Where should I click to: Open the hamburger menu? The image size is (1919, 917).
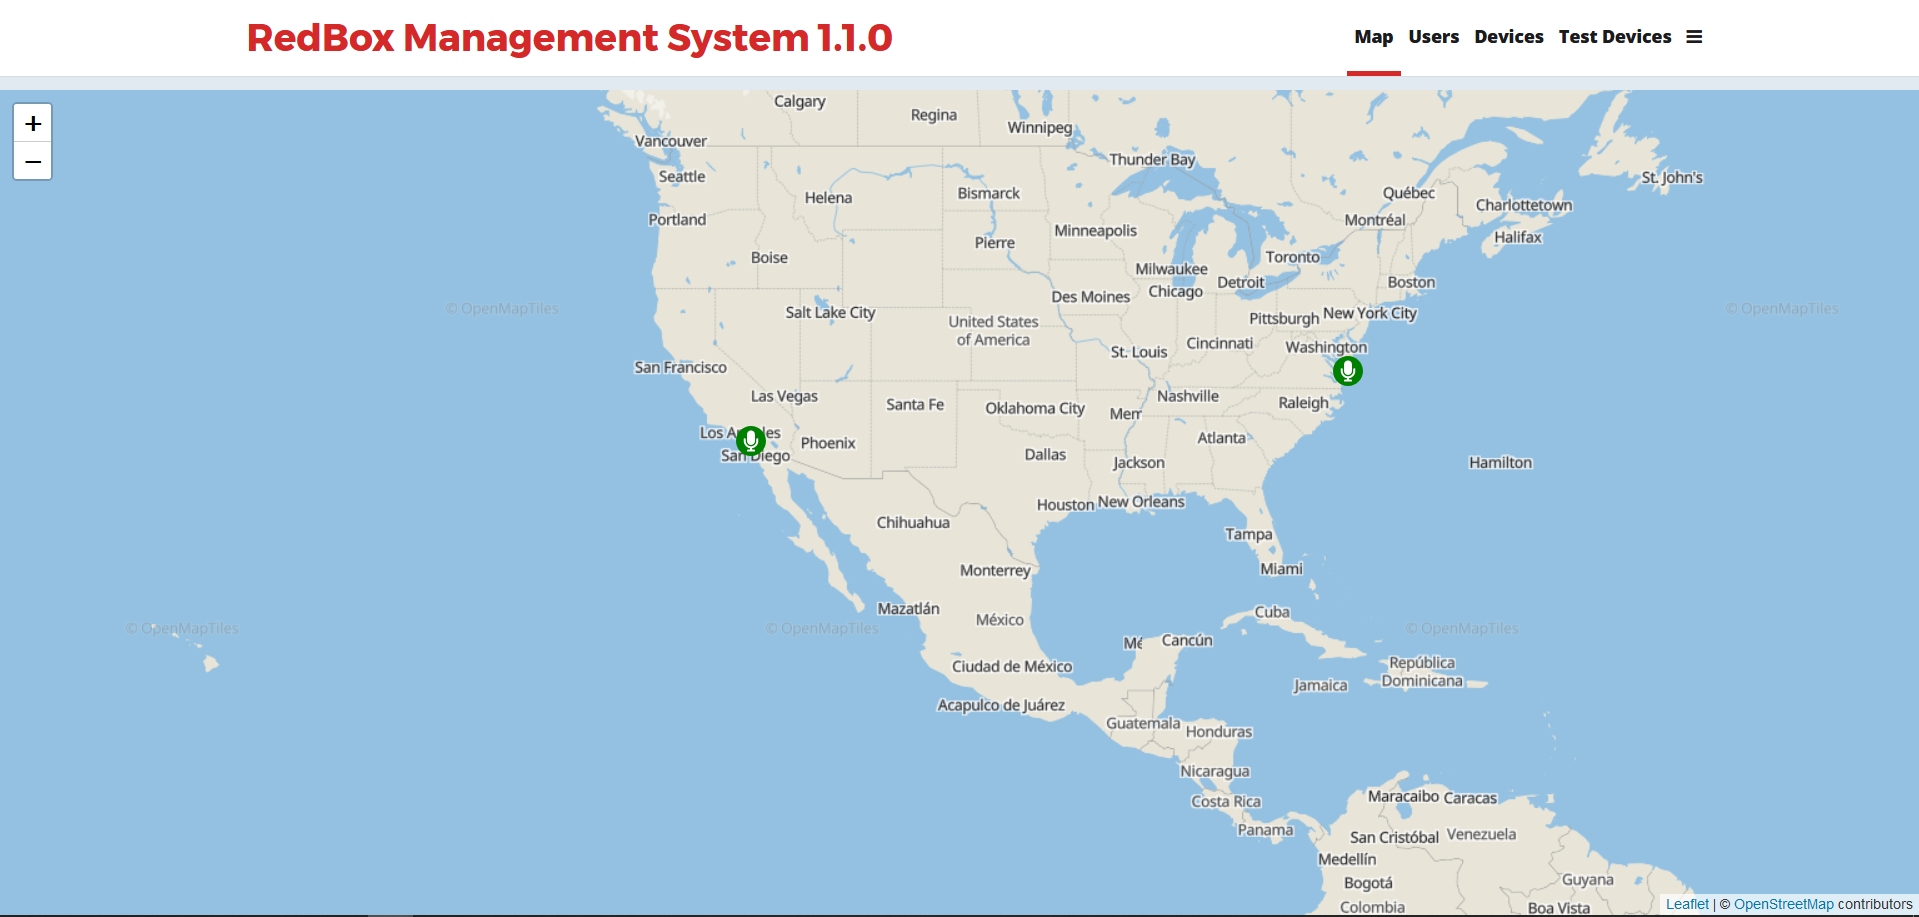(1694, 37)
